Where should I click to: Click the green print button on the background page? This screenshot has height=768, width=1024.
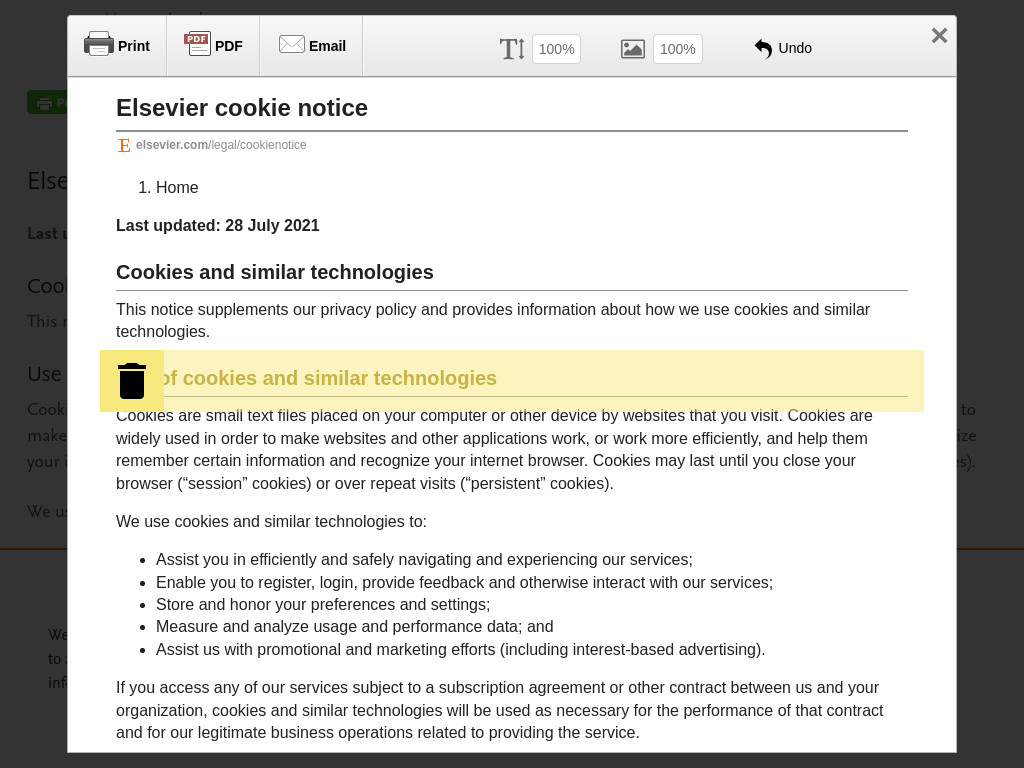47,103
